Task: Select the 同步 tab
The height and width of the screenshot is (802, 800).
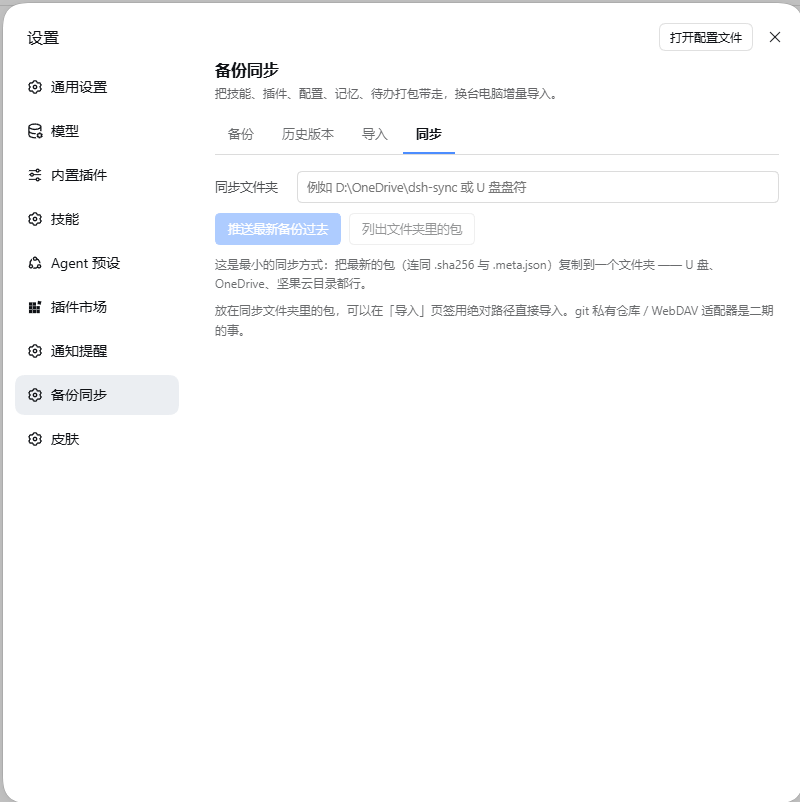Action: coord(429,134)
